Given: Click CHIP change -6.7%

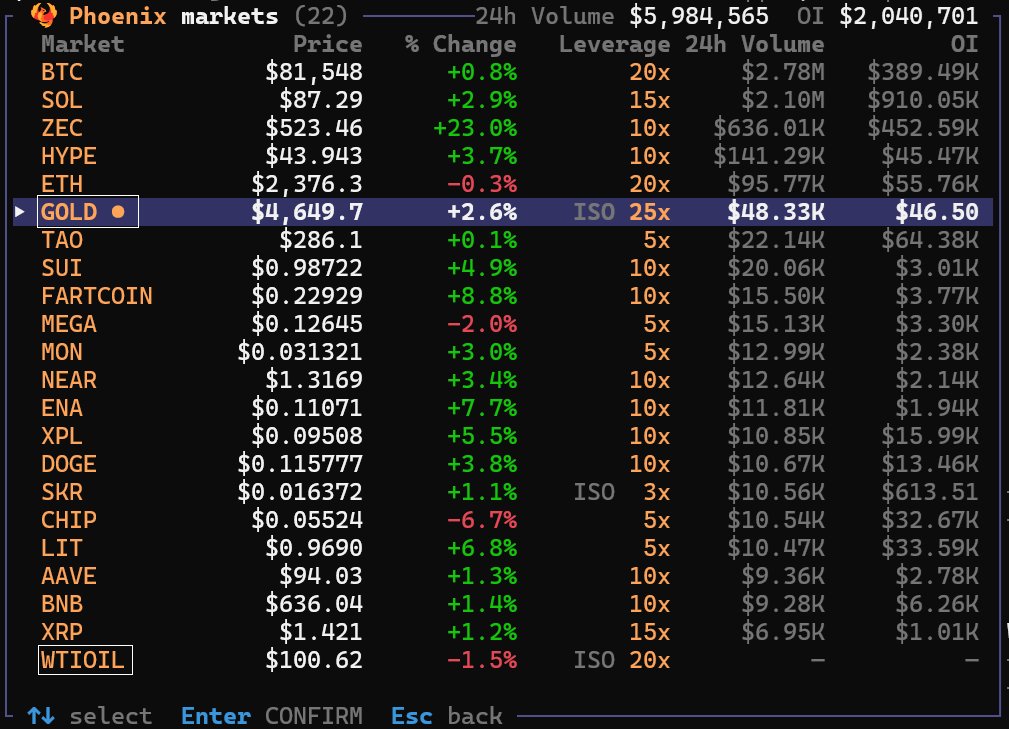Looking at the screenshot, I should click(482, 520).
